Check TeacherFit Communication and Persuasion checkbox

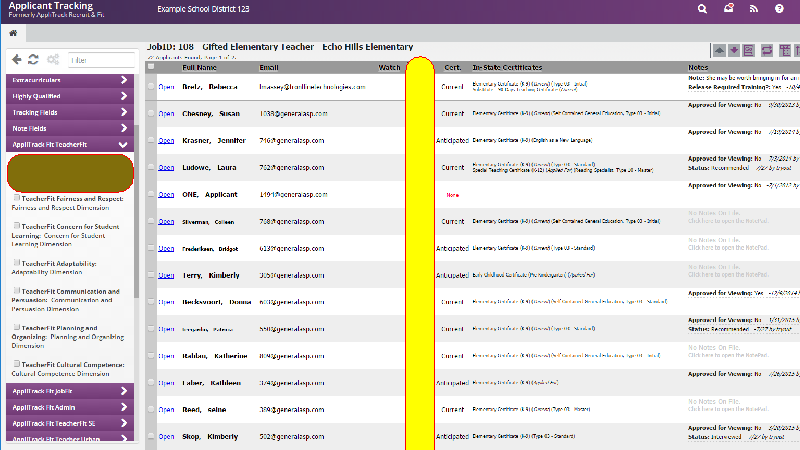click(17, 290)
